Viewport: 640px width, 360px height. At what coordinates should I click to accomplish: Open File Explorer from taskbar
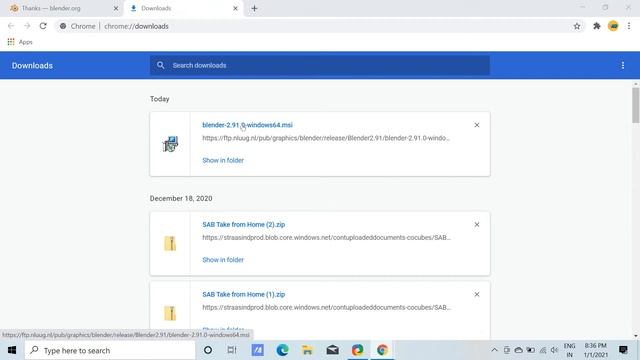[307, 350]
